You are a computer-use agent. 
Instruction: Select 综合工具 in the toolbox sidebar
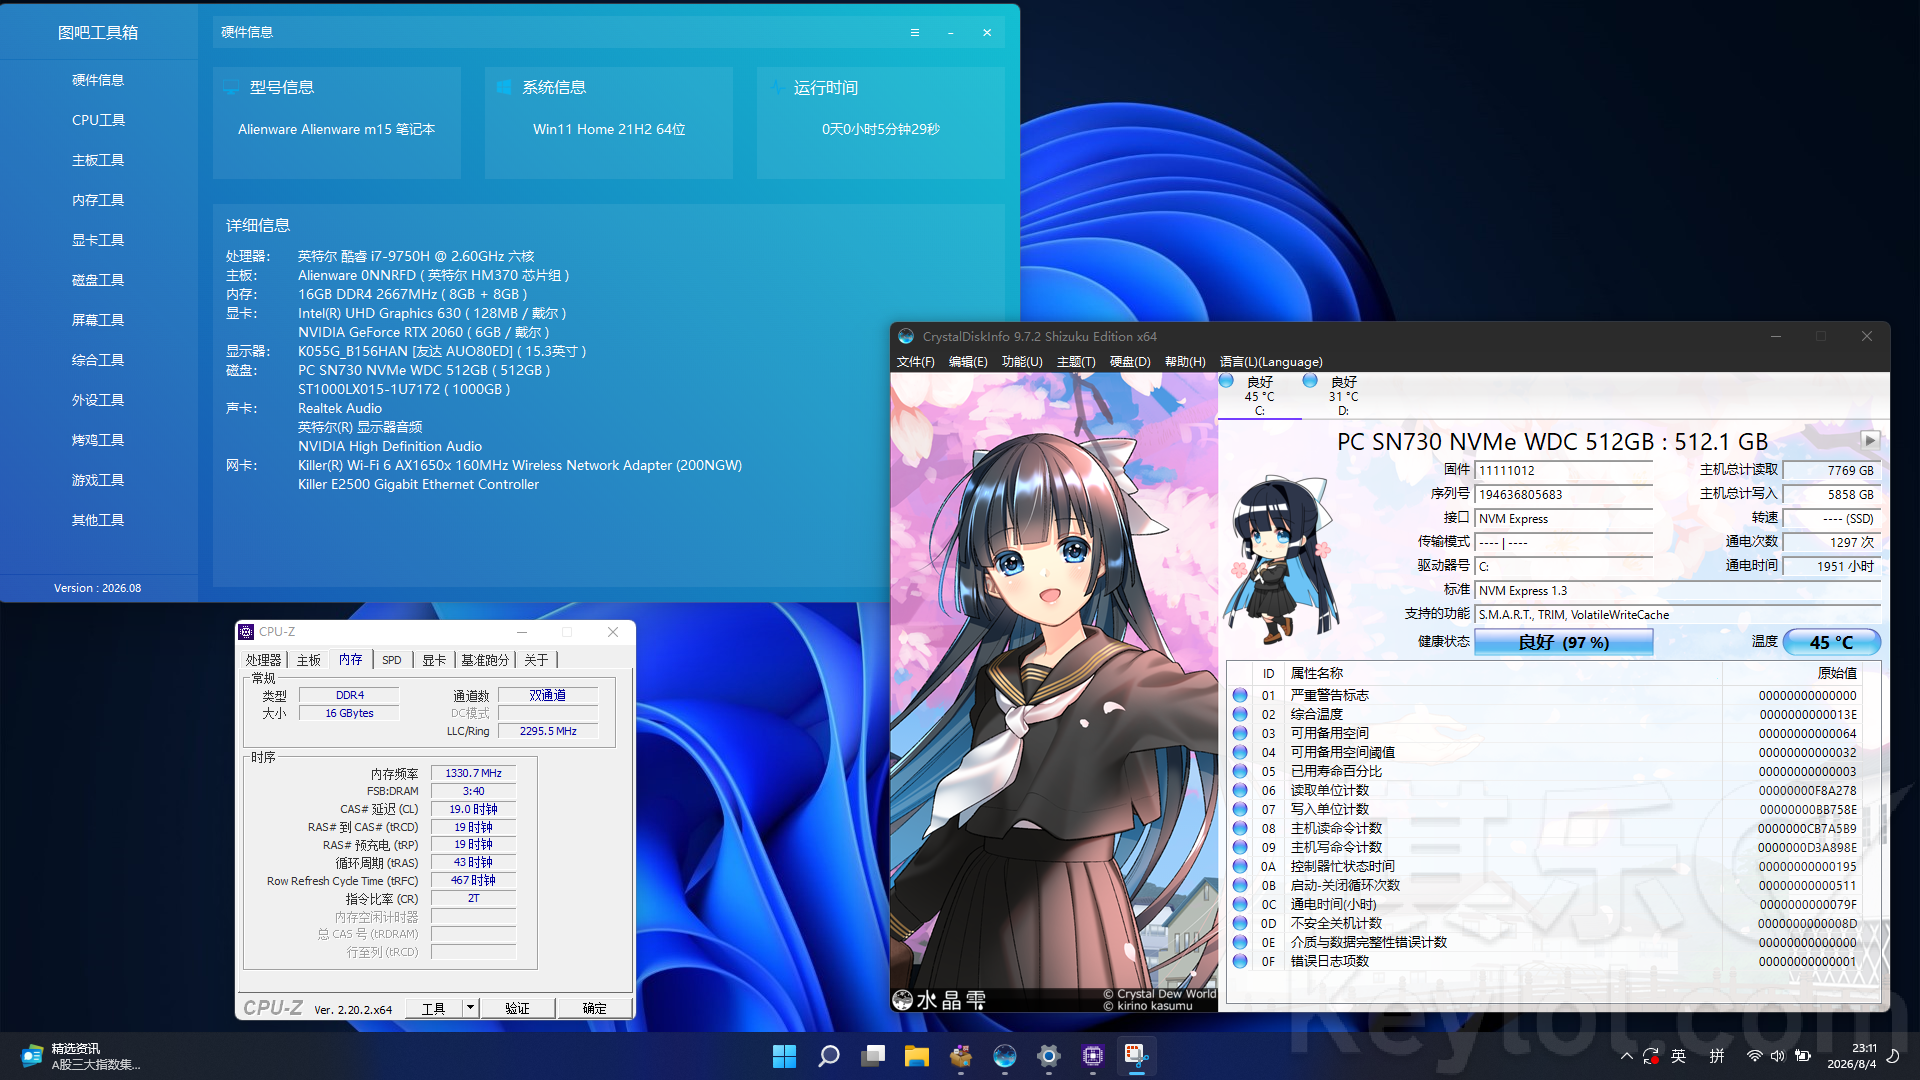[98, 360]
